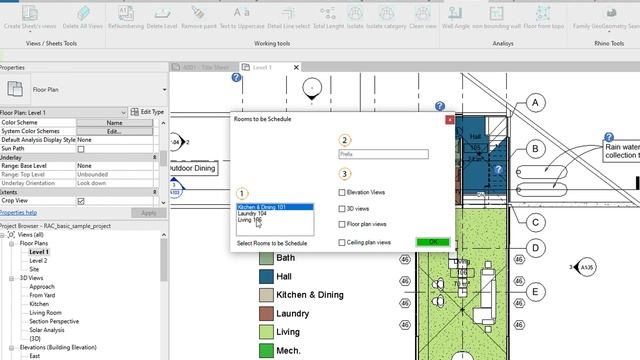Click the Project Browser vertical scrollbar
The width and height of the screenshot is (640, 360).
[x=164, y=260]
